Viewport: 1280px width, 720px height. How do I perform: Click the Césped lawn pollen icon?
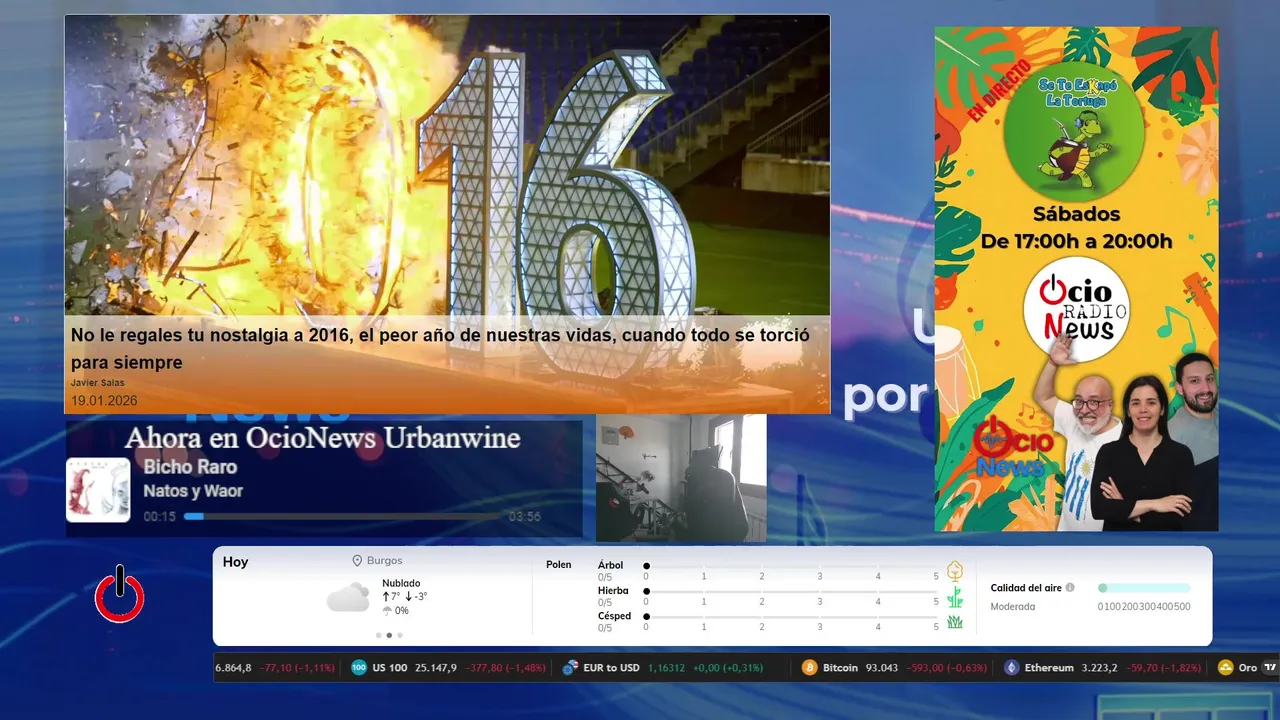click(955, 622)
